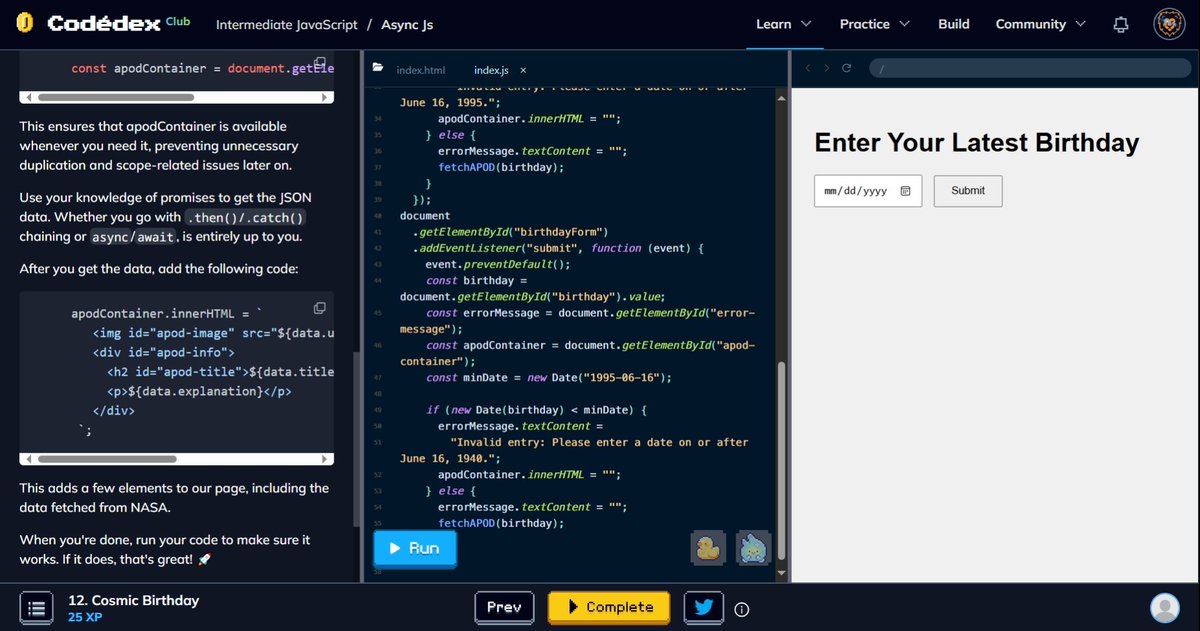Go to the previous lesson with Prev
Viewport: 1200px width, 631px height.
click(503, 607)
